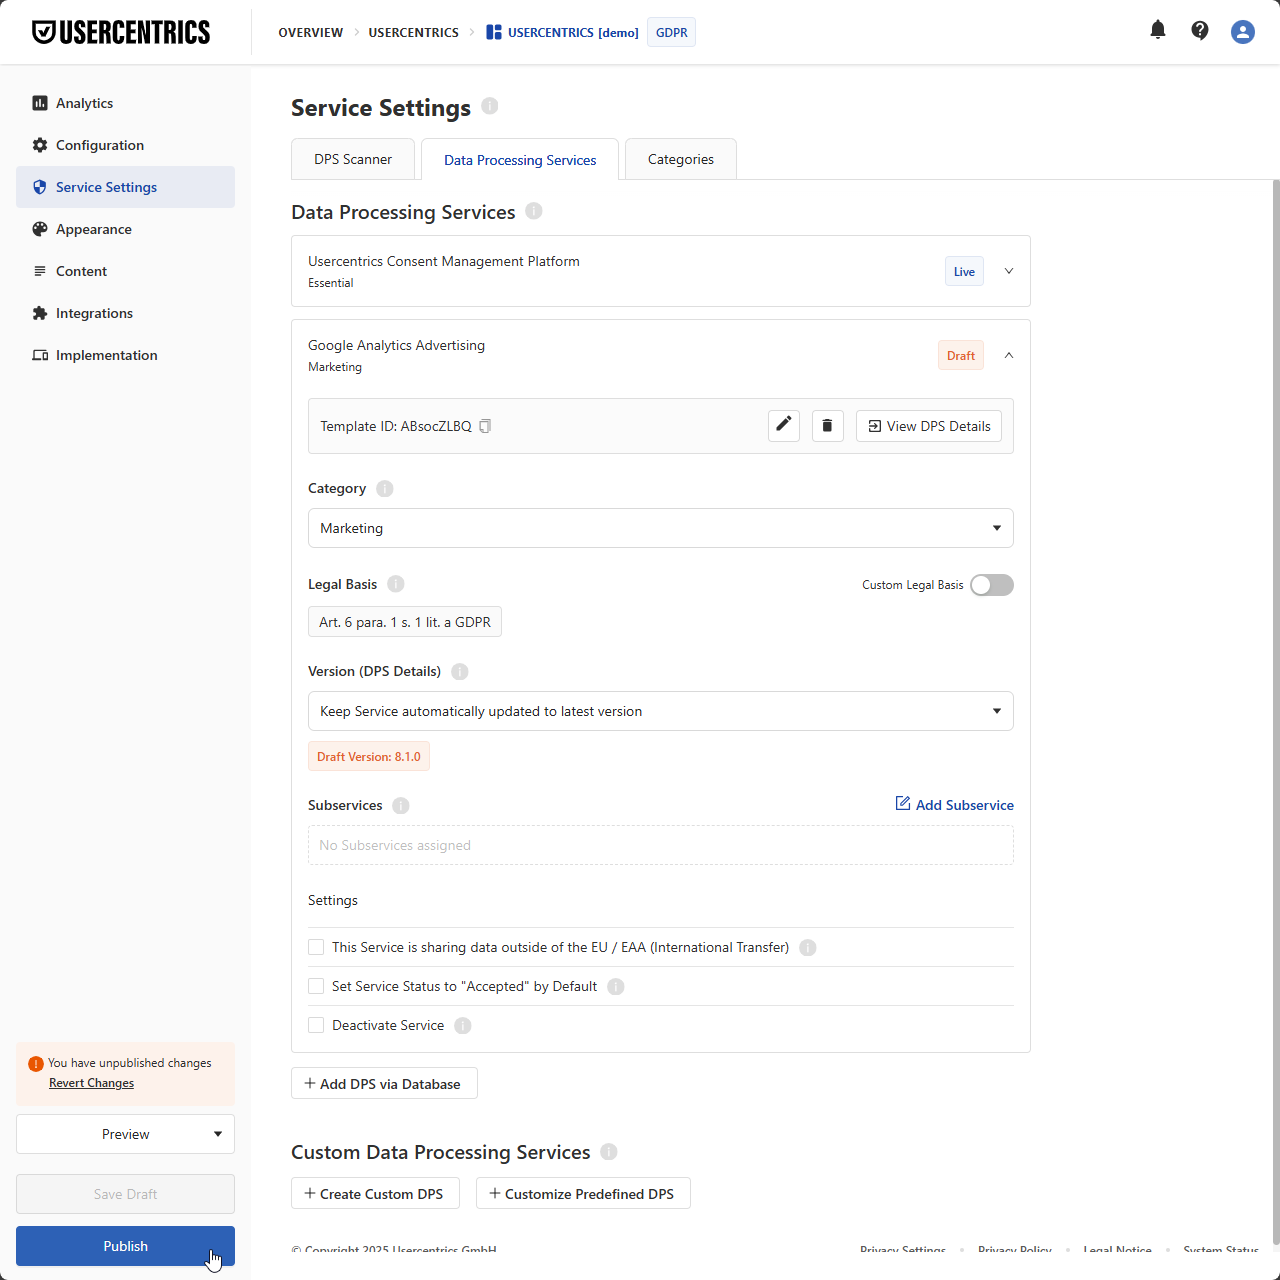Check the International Transfer data sharing checkbox
This screenshot has width=1280, height=1280.
[316, 947]
